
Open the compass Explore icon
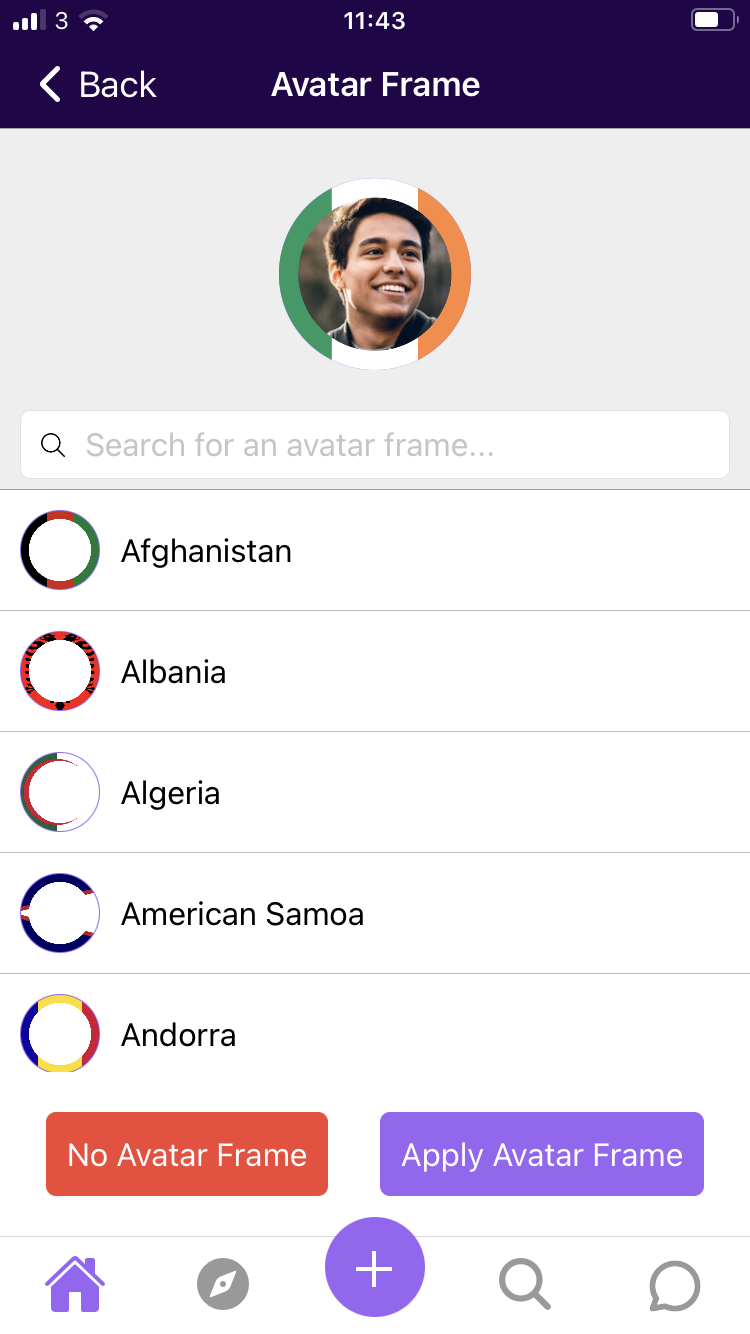(x=223, y=1284)
